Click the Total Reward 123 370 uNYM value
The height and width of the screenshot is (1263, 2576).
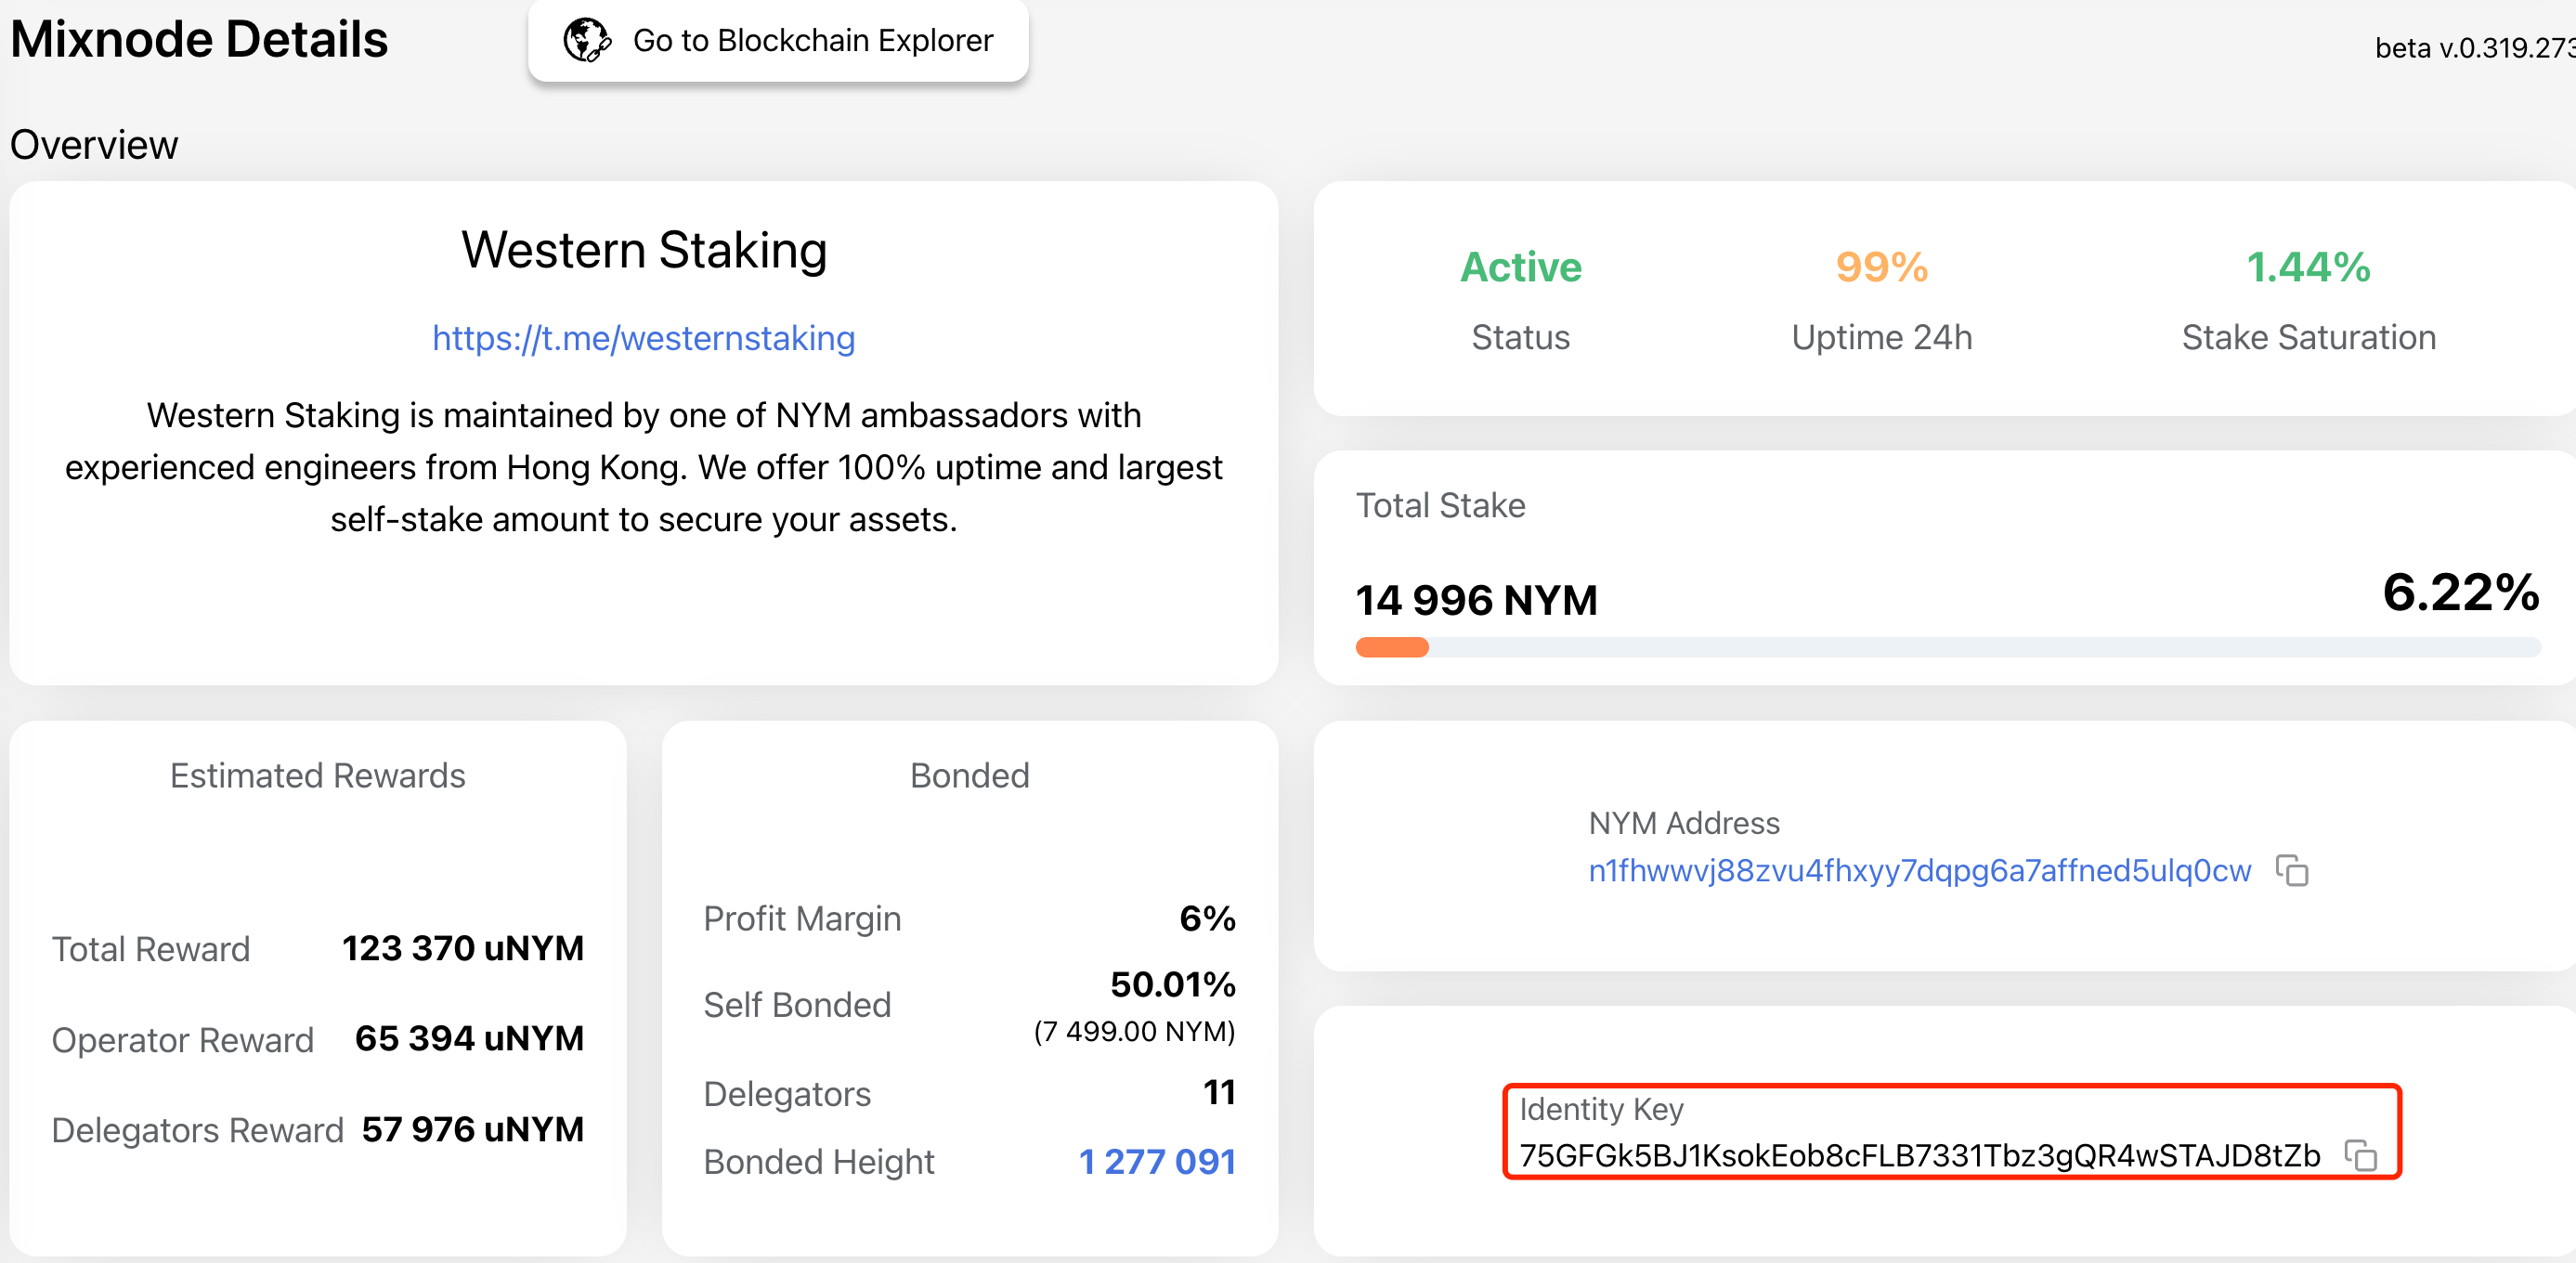[x=462, y=948]
